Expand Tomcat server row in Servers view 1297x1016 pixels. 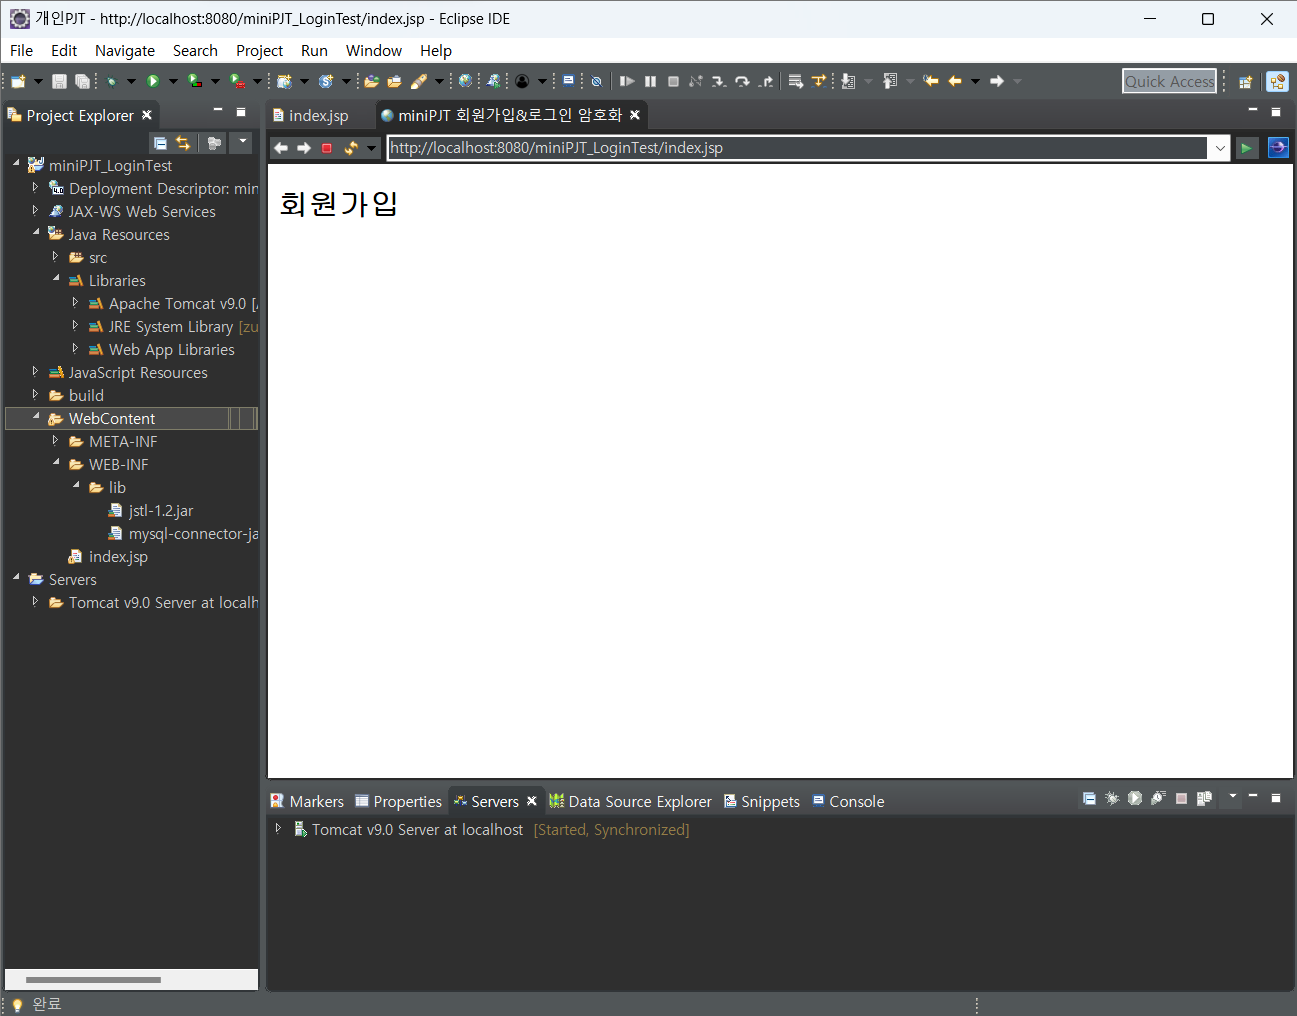pyautogui.click(x=278, y=828)
